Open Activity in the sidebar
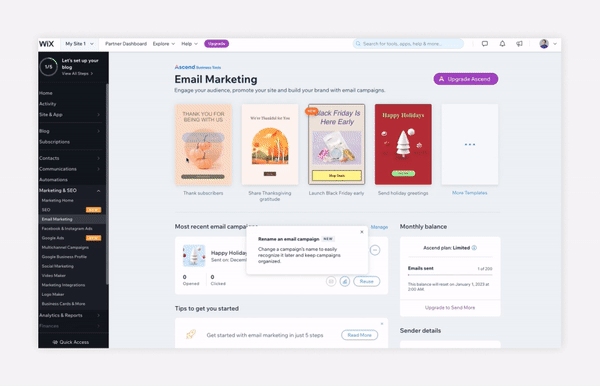The image size is (600, 386). pyautogui.click(x=47, y=104)
